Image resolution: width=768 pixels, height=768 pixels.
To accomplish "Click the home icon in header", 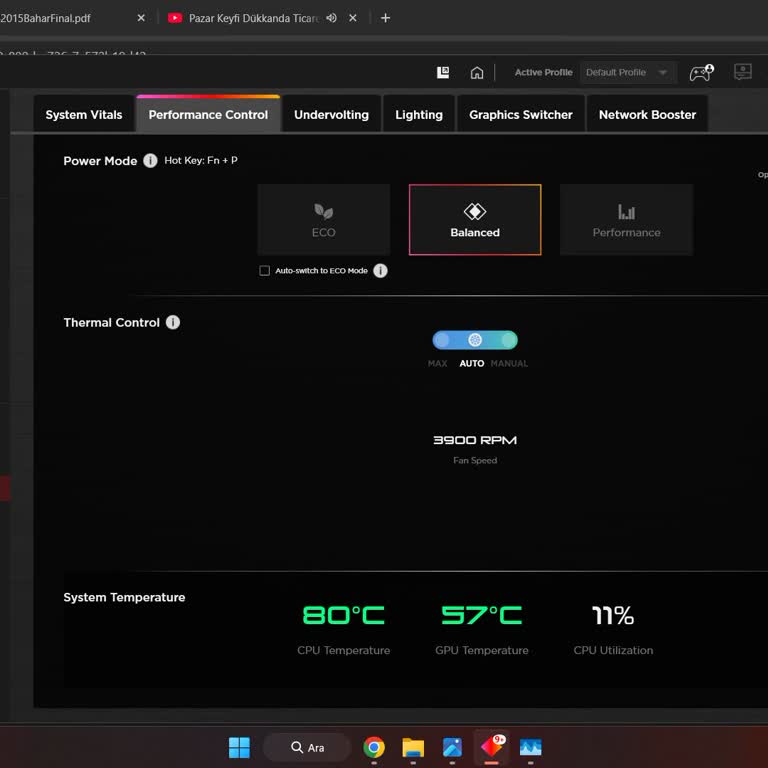I will click(477, 72).
